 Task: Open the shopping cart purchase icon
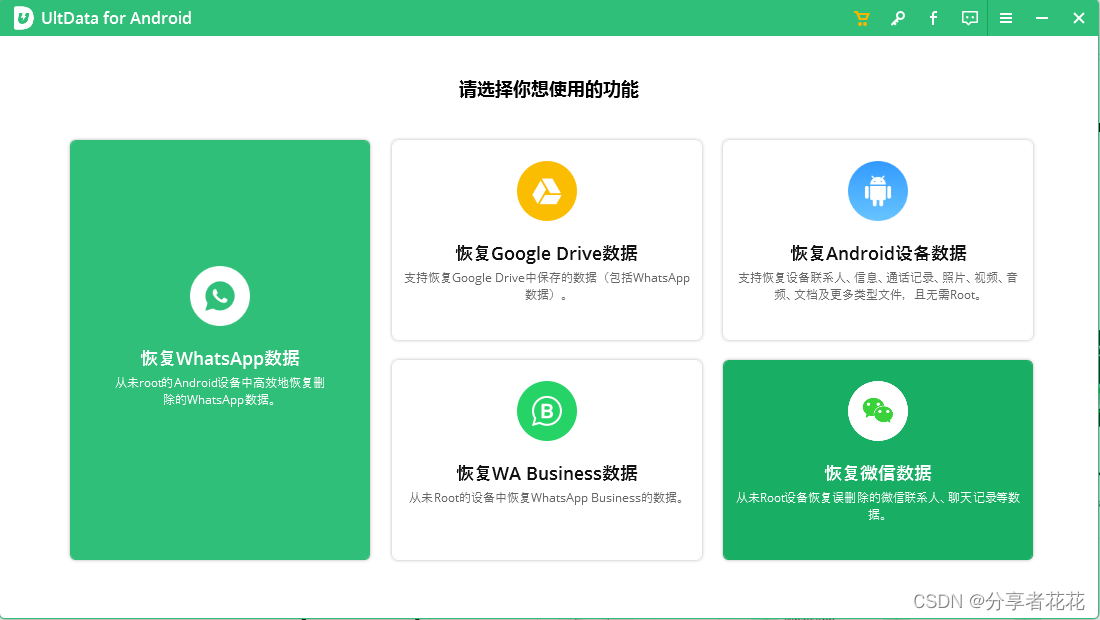[861, 18]
